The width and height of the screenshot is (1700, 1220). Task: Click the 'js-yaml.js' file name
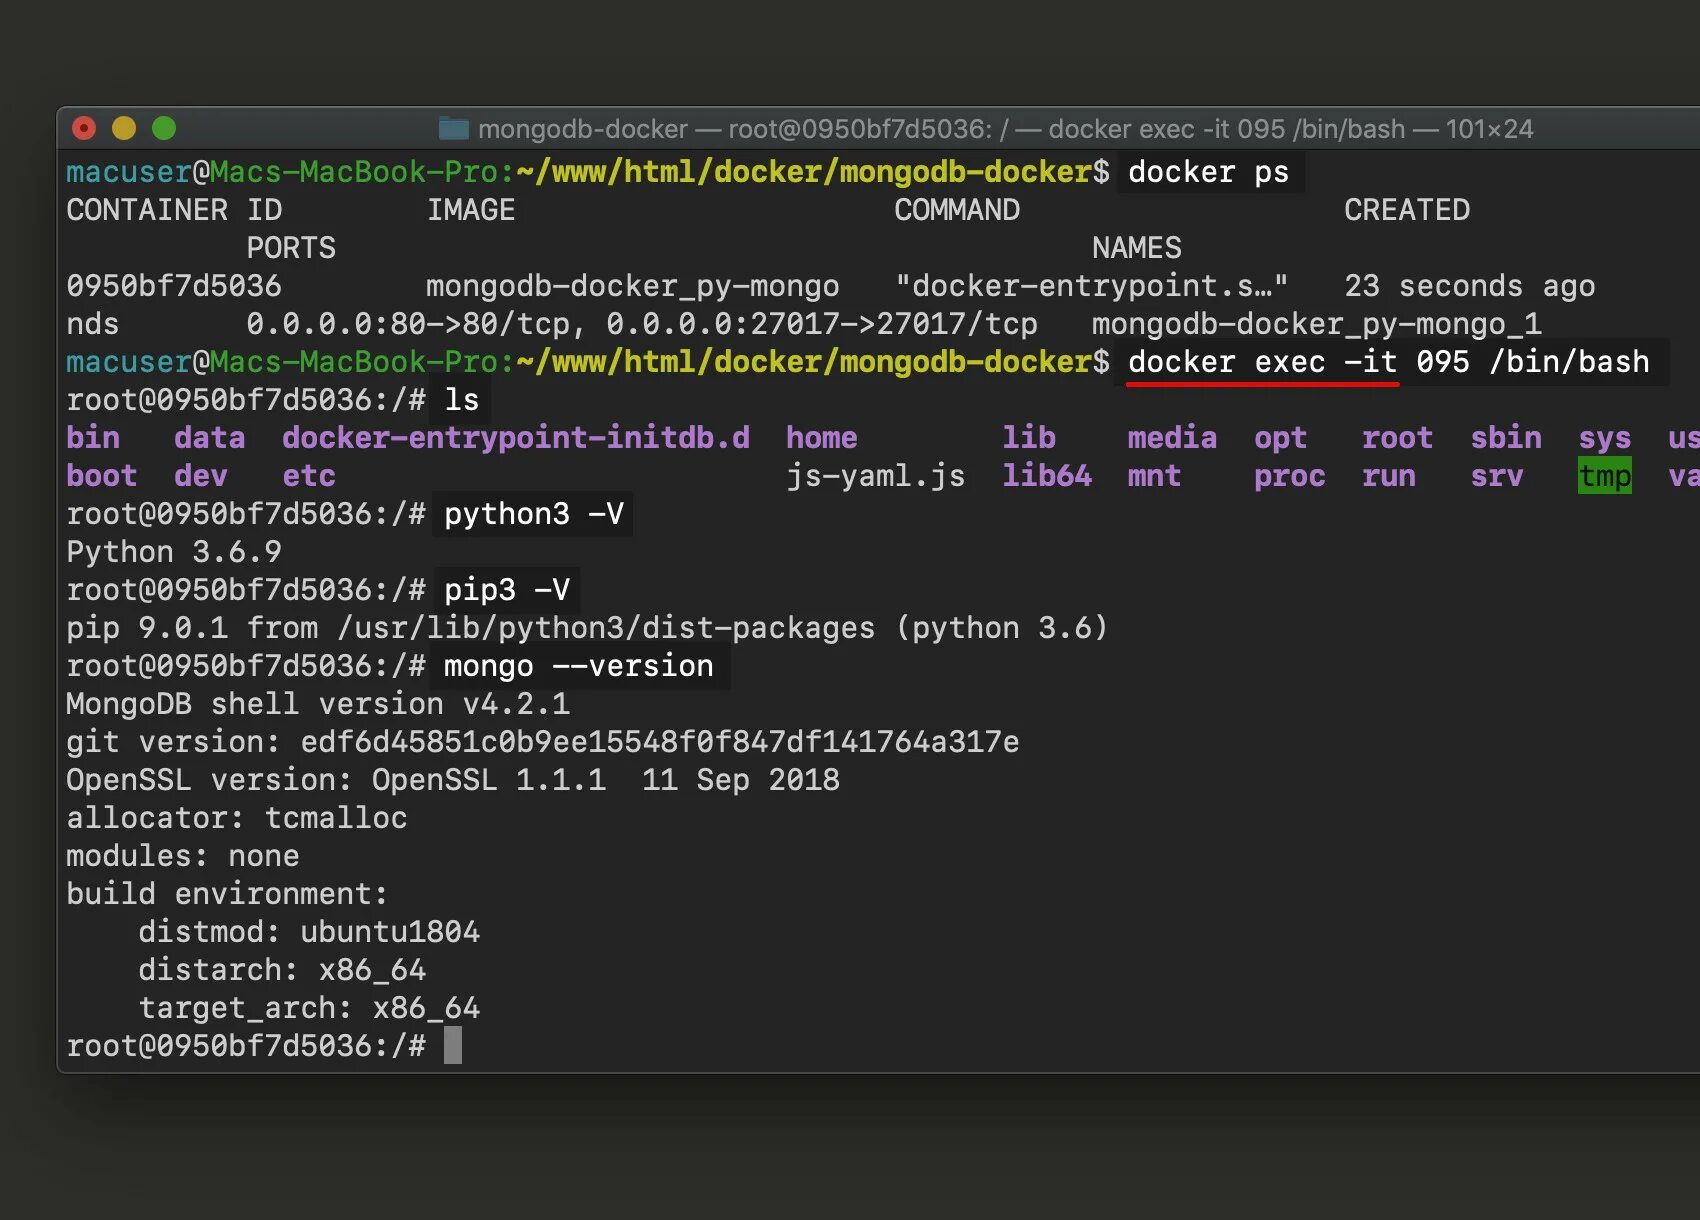coord(876,476)
